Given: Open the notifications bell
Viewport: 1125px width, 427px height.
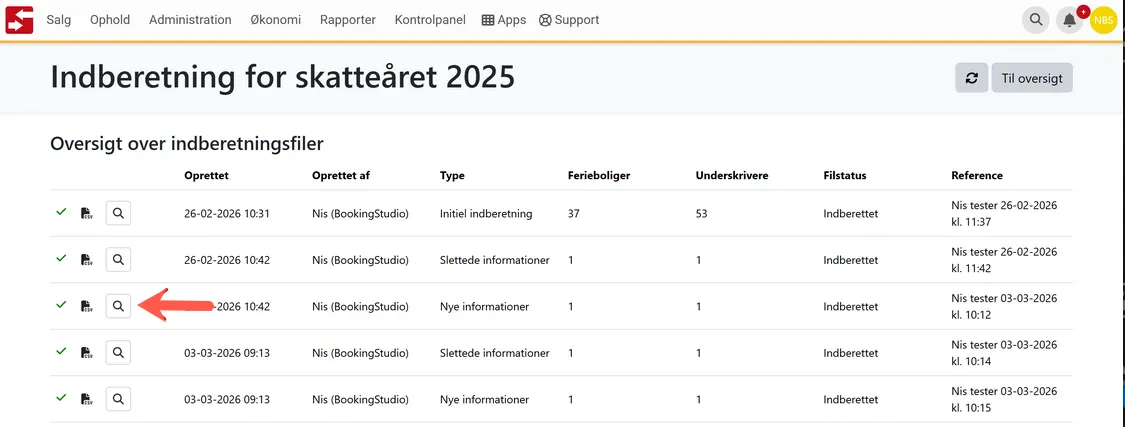Looking at the screenshot, I should [1070, 20].
